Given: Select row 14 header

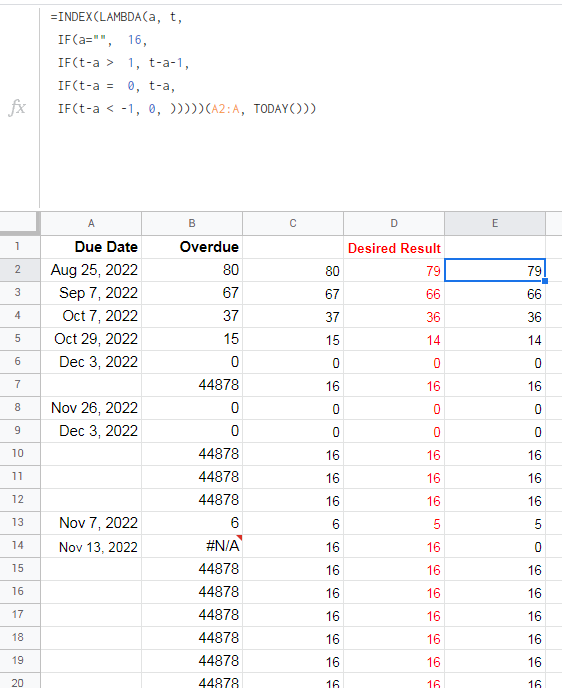Looking at the screenshot, I should tap(18, 545).
